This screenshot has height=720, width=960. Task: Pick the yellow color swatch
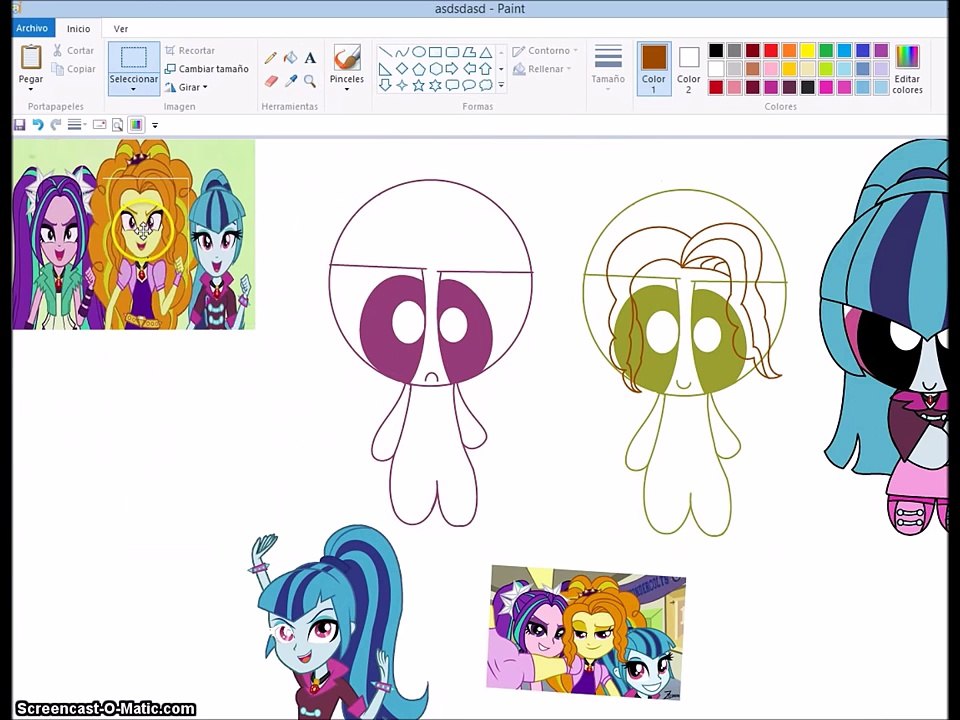(808, 50)
